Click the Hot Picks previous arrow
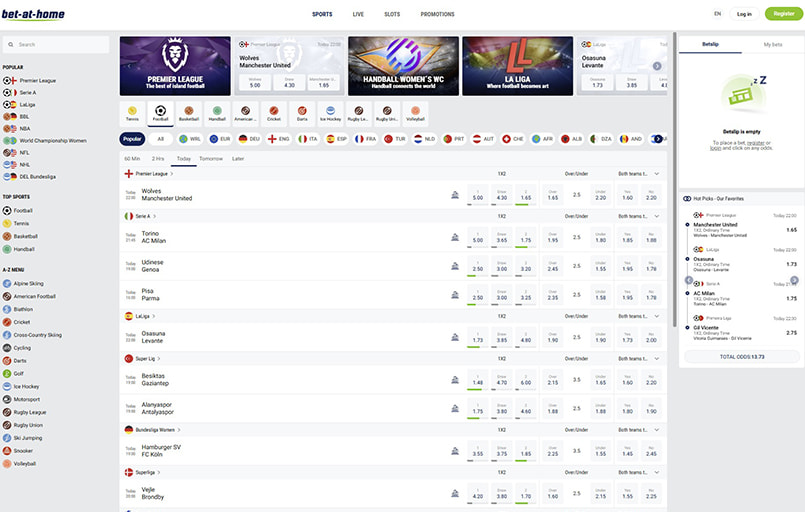The height and width of the screenshot is (512, 805). point(689,280)
